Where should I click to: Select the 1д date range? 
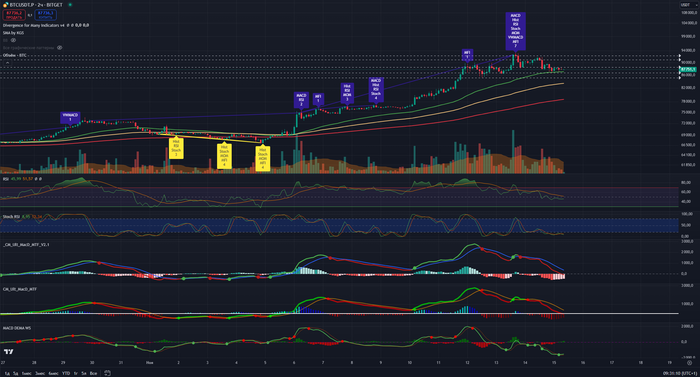tap(7, 373)
